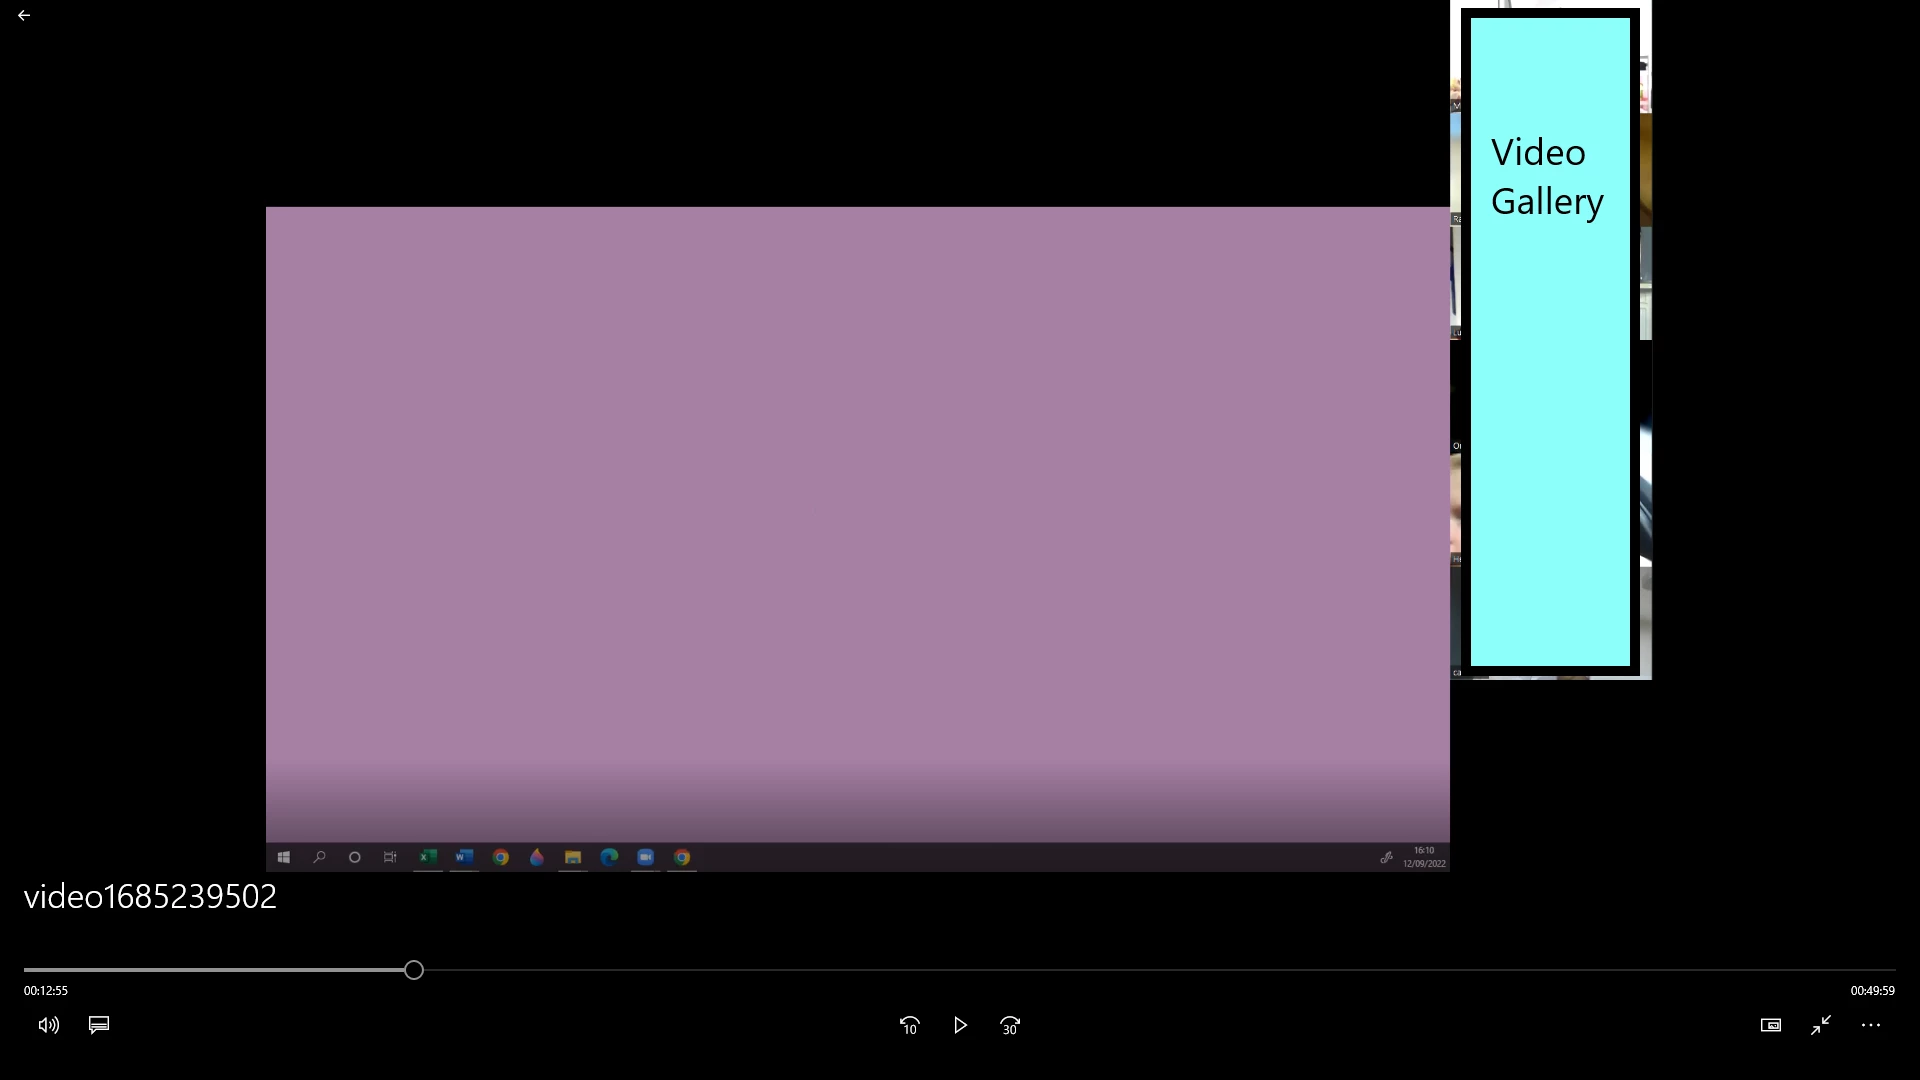Click the back arrow icon
Screen dimensions: 1920x1080
pyautogui.click(x=24, y=16)
